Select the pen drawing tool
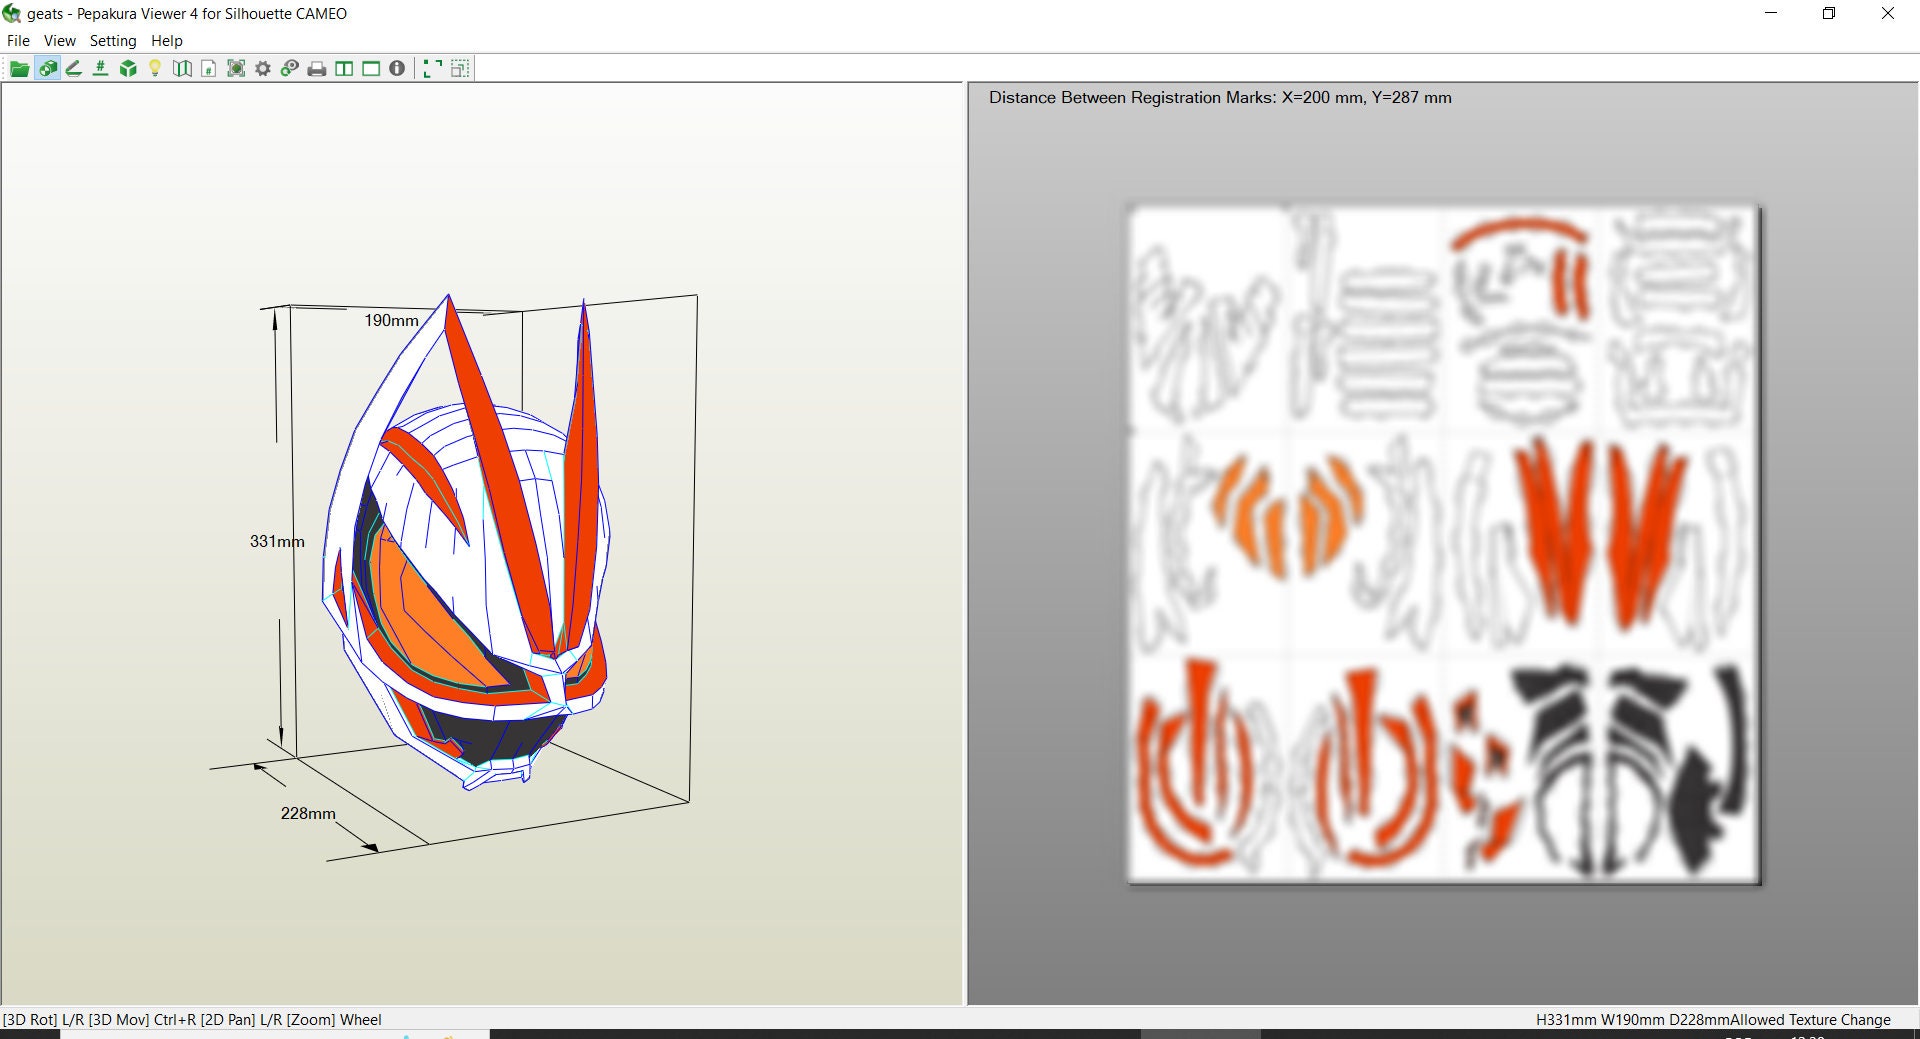The image size is (1920, 1039). point(73,68)
